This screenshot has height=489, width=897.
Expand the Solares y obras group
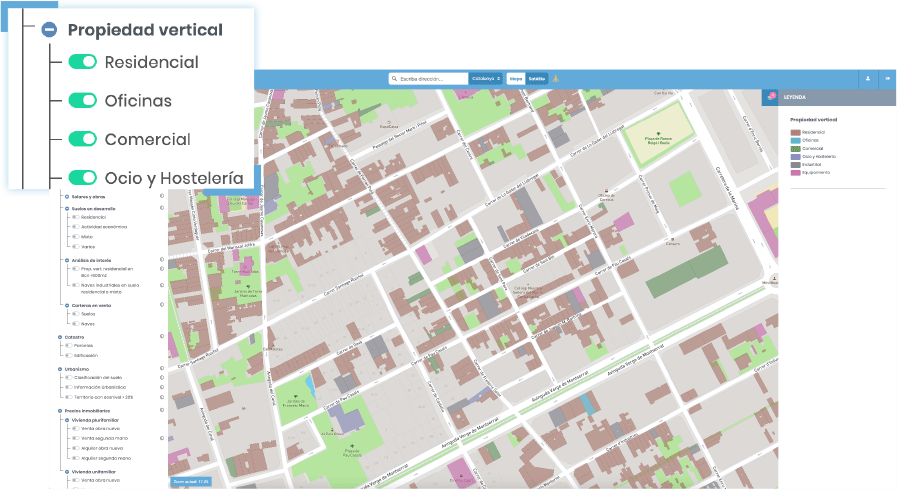pyautogui.click(x=67, y=197)
